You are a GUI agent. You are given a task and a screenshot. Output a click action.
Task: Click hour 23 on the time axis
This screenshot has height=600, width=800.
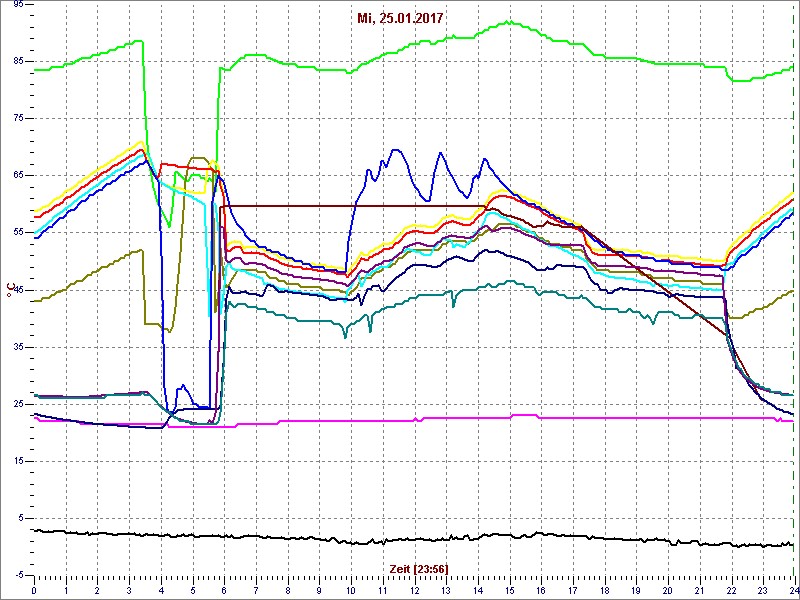click(762, 588)
